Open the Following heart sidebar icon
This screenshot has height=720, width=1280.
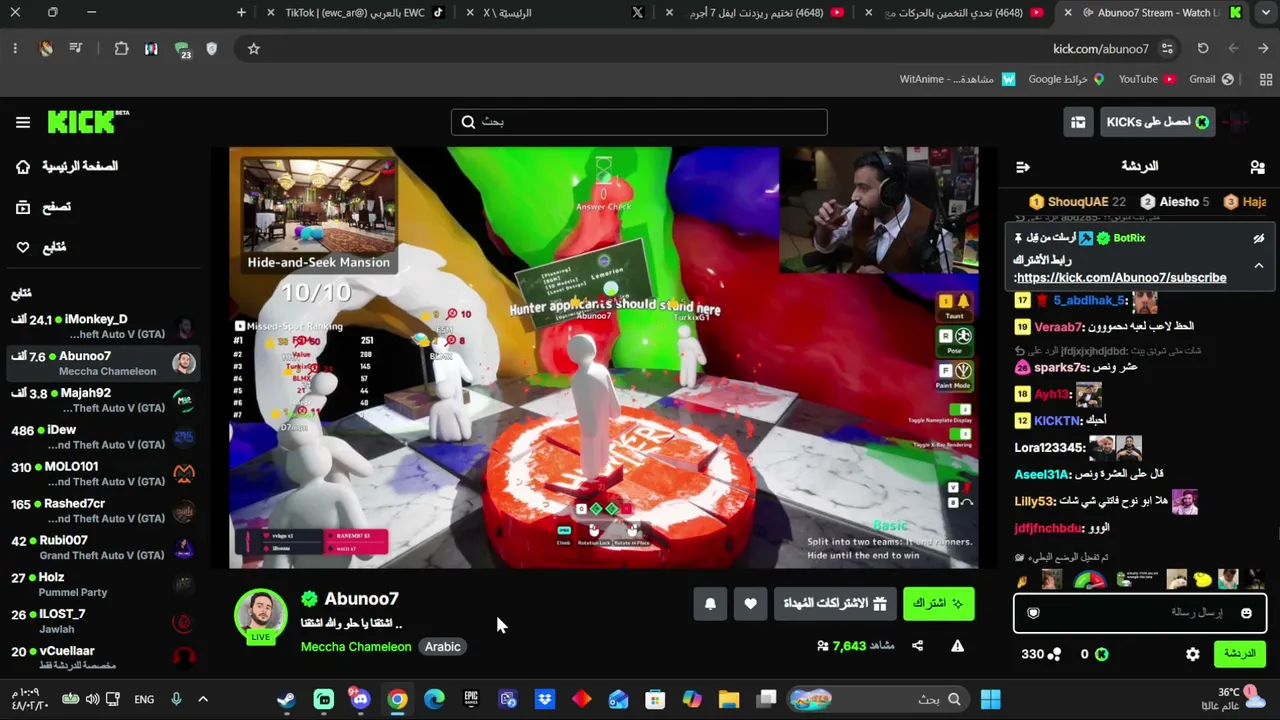click(x=23, y=247)
